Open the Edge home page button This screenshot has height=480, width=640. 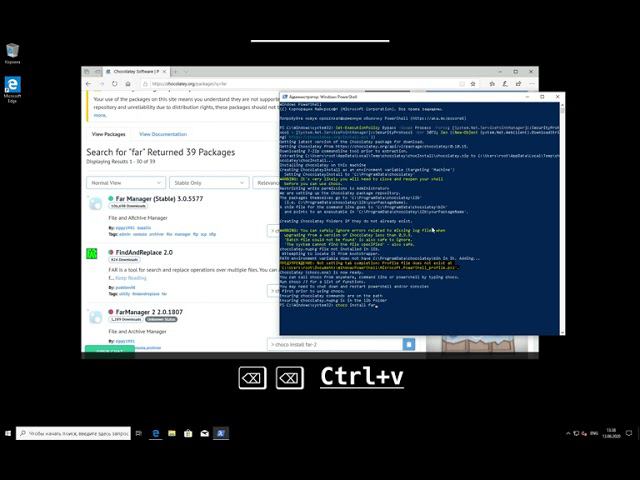coord(128,84)
